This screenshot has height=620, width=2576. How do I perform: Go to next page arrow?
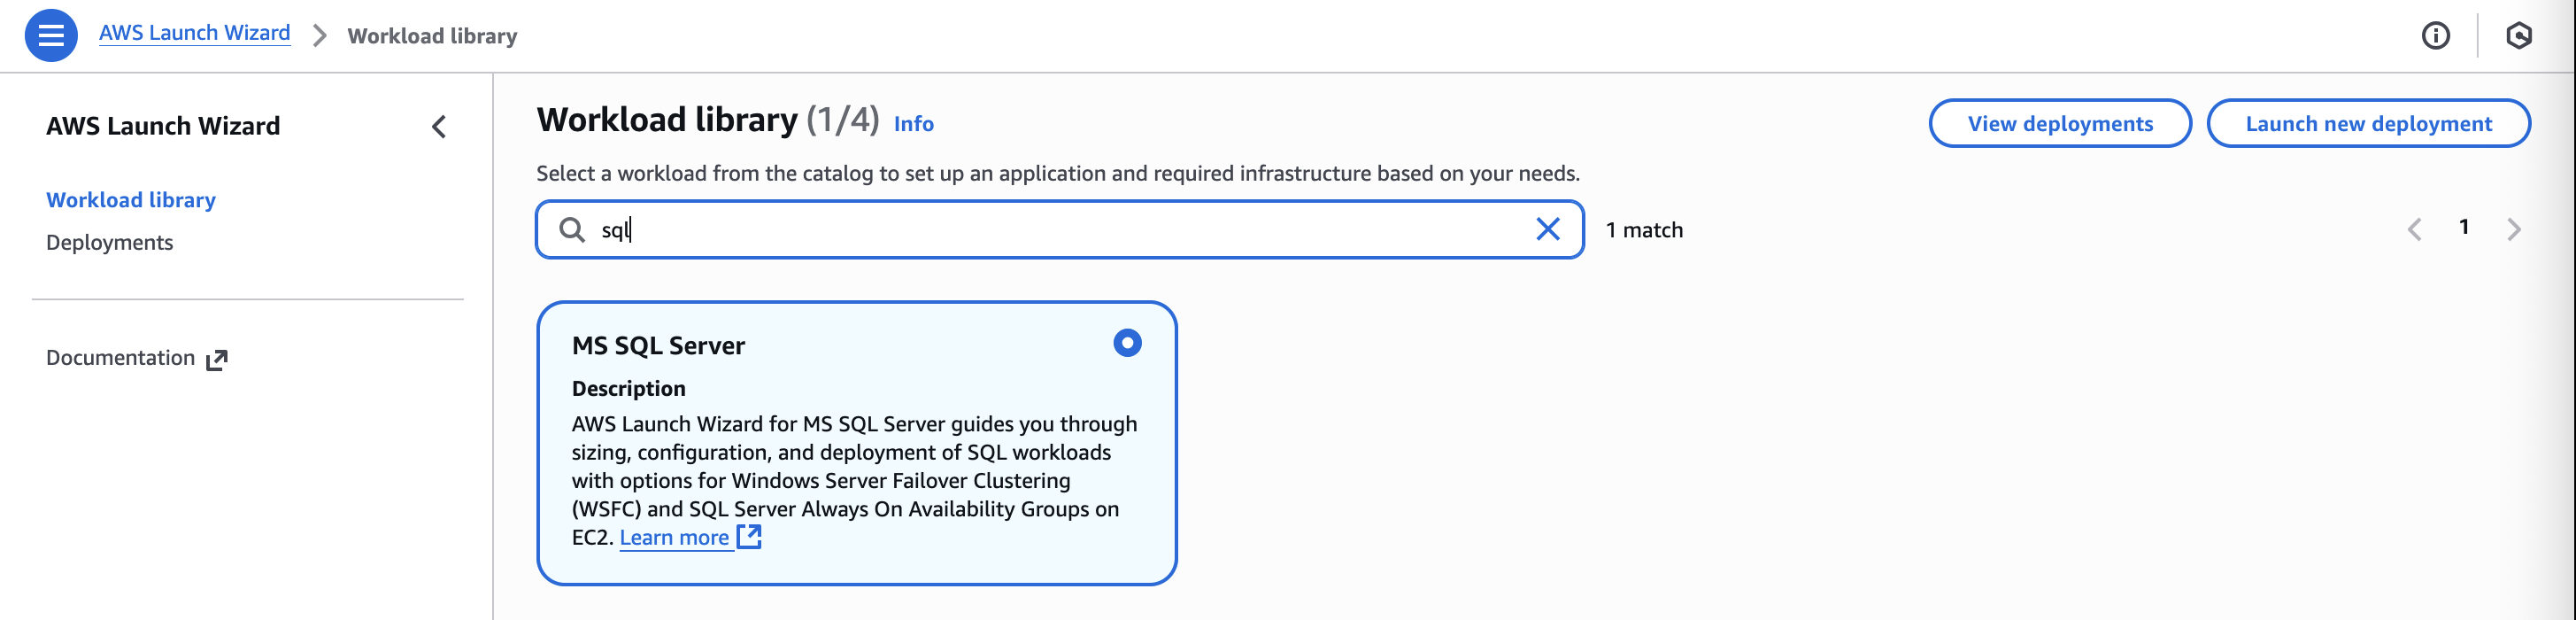[x=2514, y=230]
